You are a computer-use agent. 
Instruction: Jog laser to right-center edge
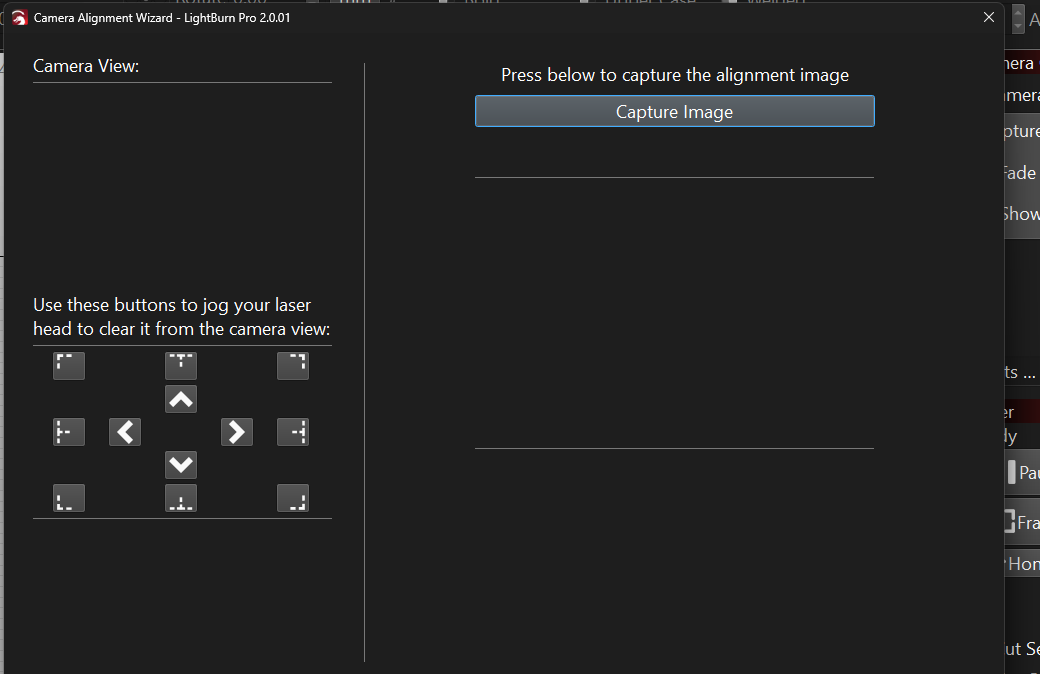[x=293, y=432]
